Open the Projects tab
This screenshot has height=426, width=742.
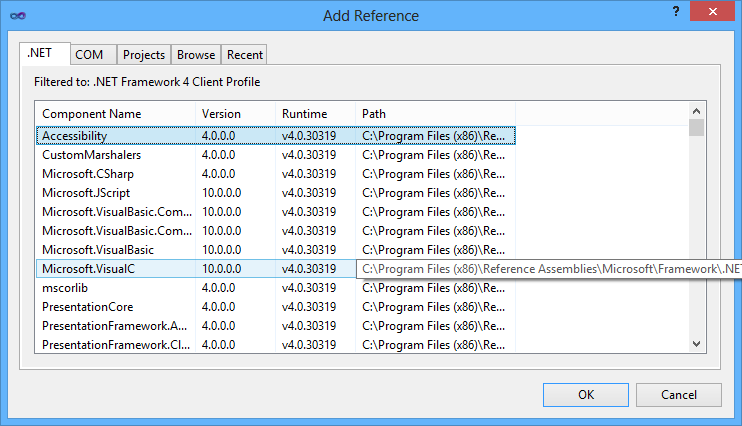point(144,55)
